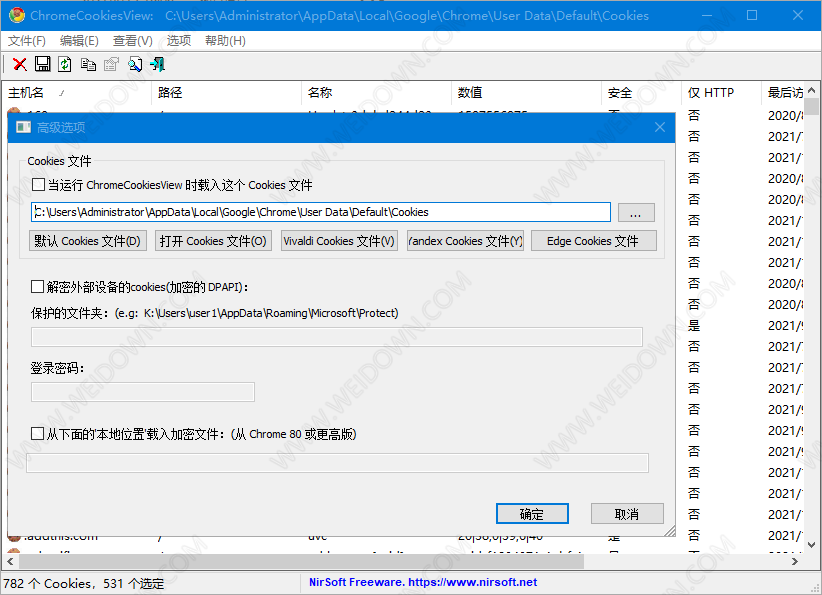Image resolution: width=822 pixels, height=595 pixels.
Task: Click the ChromeCookiesView app icon in the title bar
Action: point(17,15)
